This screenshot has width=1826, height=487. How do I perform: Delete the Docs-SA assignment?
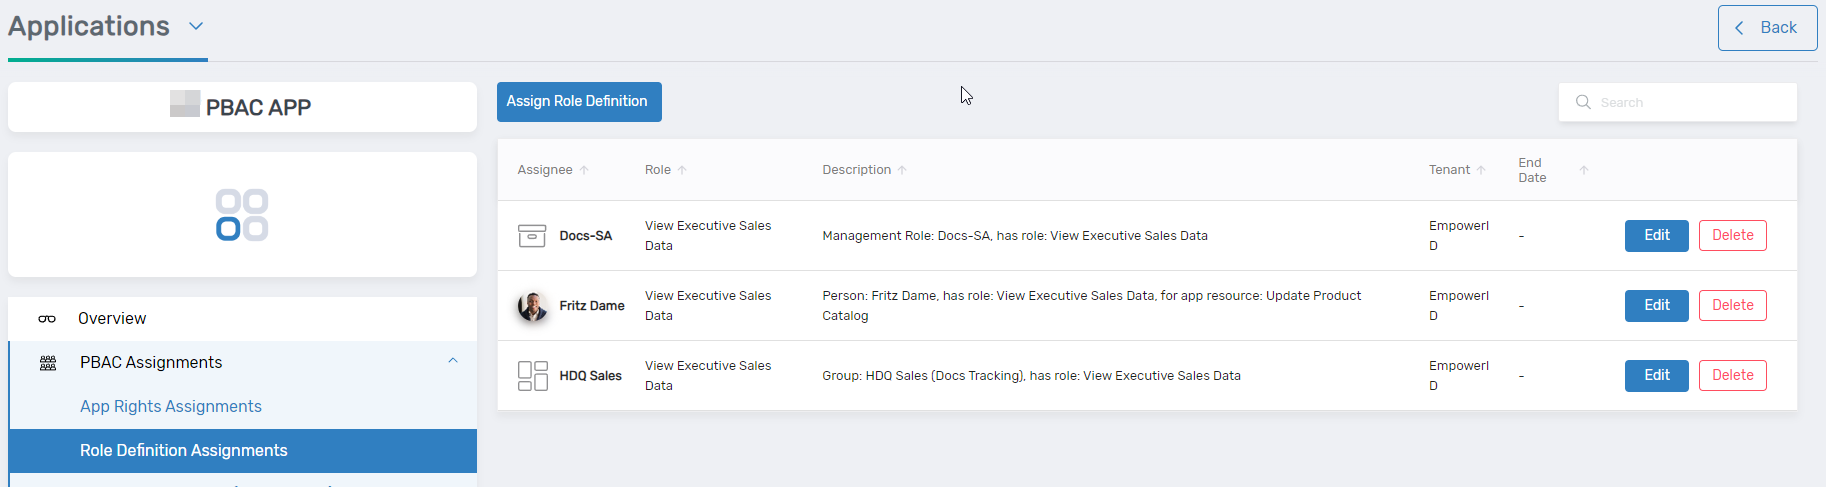coord(1733,236)
